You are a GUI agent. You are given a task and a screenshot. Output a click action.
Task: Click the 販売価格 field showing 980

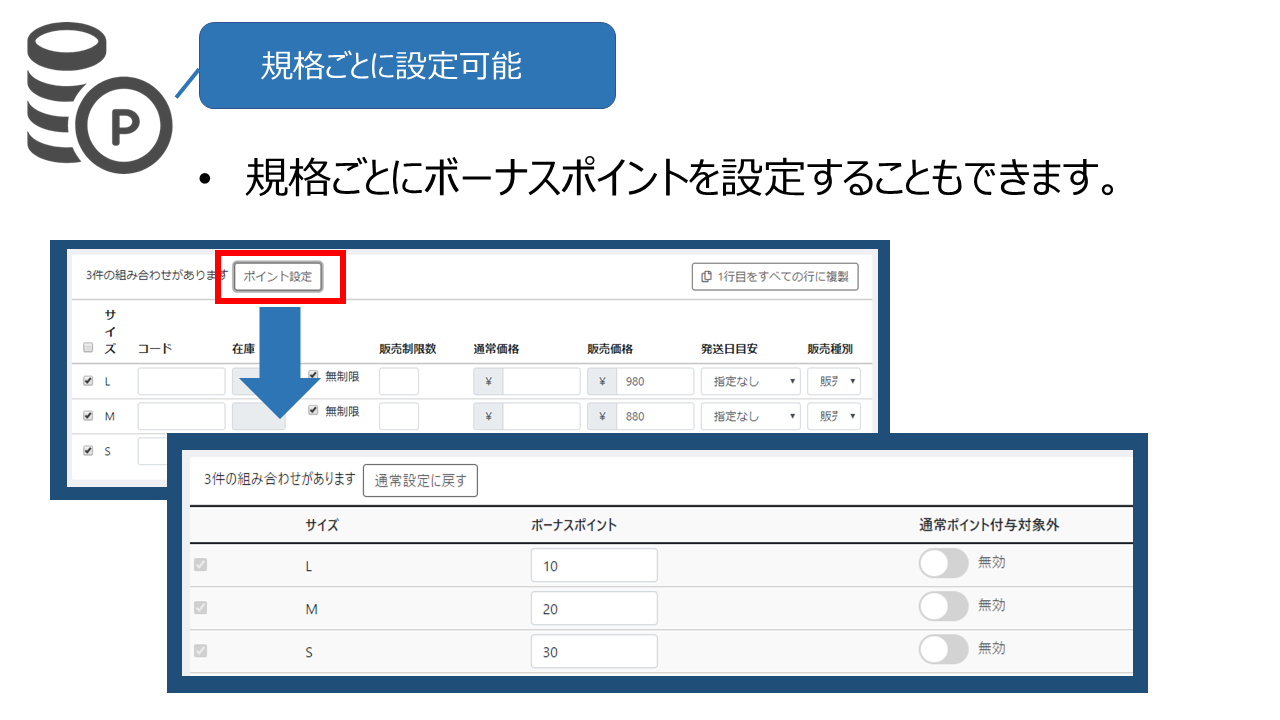tap(654, 381)
